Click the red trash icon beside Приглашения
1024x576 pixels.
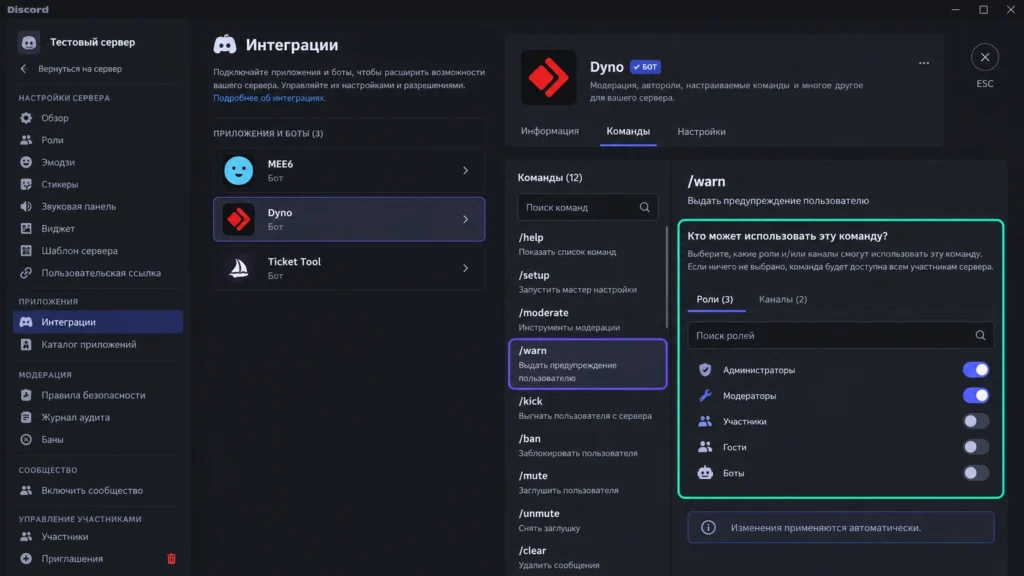click(x=171, y=559)
